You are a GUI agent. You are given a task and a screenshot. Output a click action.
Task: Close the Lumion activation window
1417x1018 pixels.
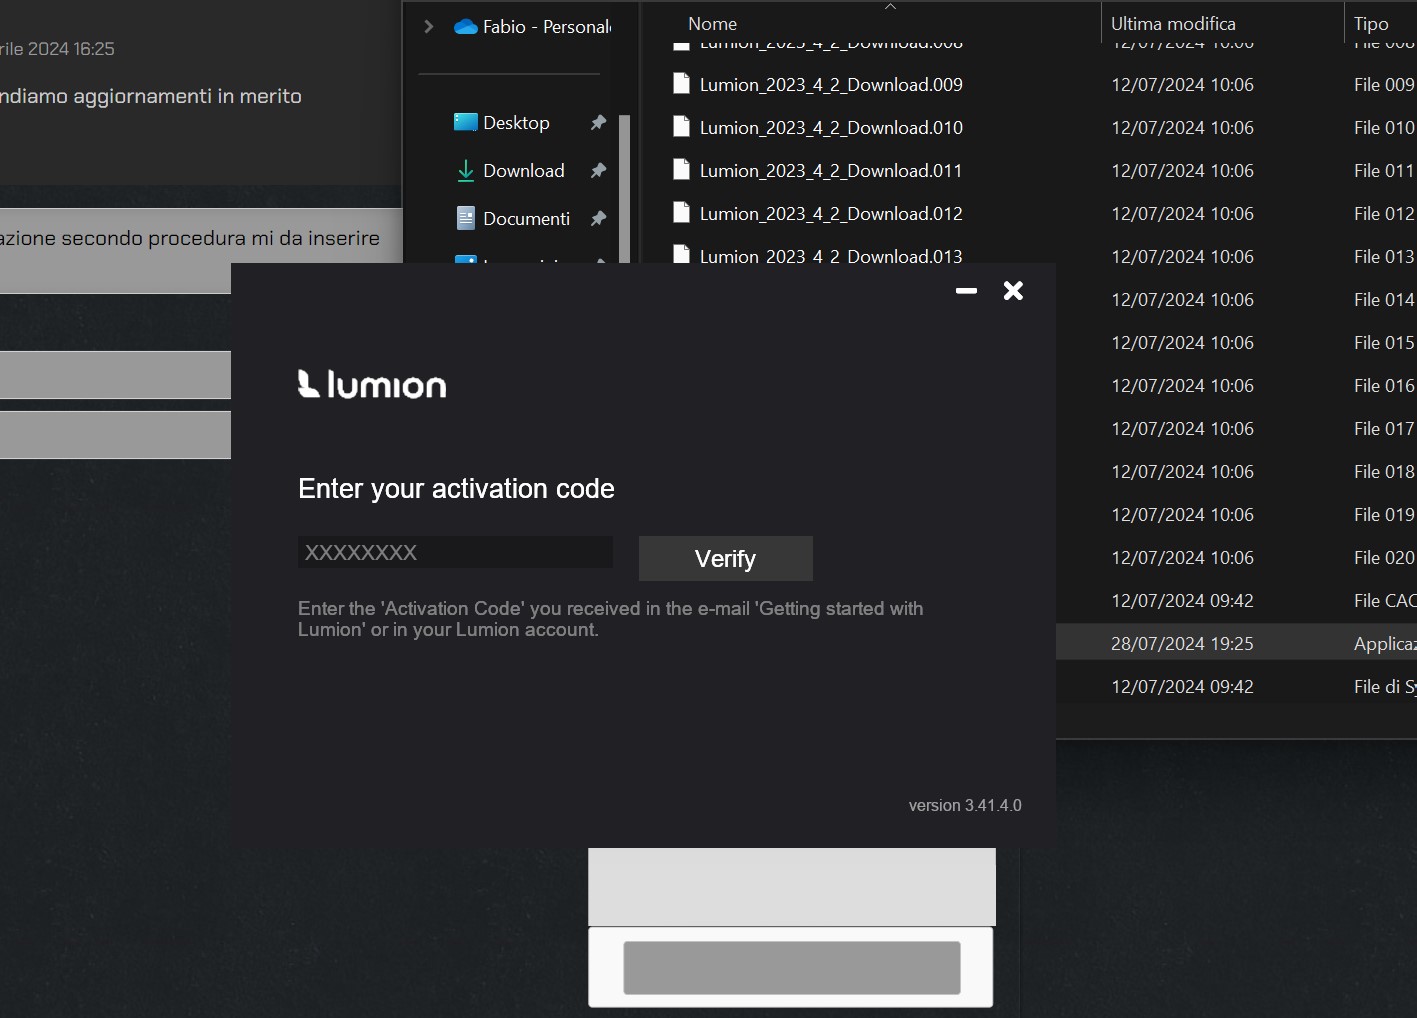(x=1013, y=291)
